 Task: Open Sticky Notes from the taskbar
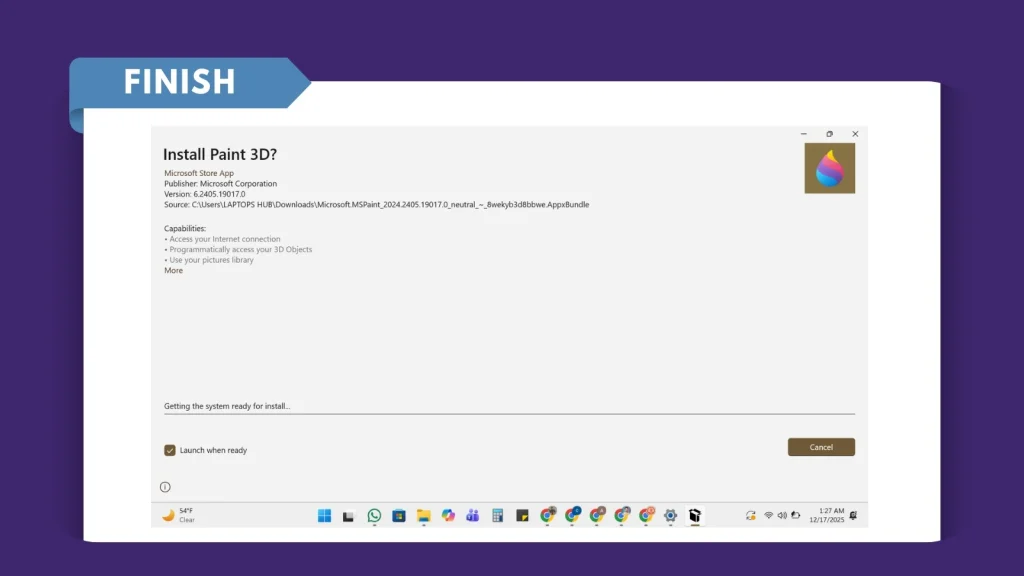[522, 516]
